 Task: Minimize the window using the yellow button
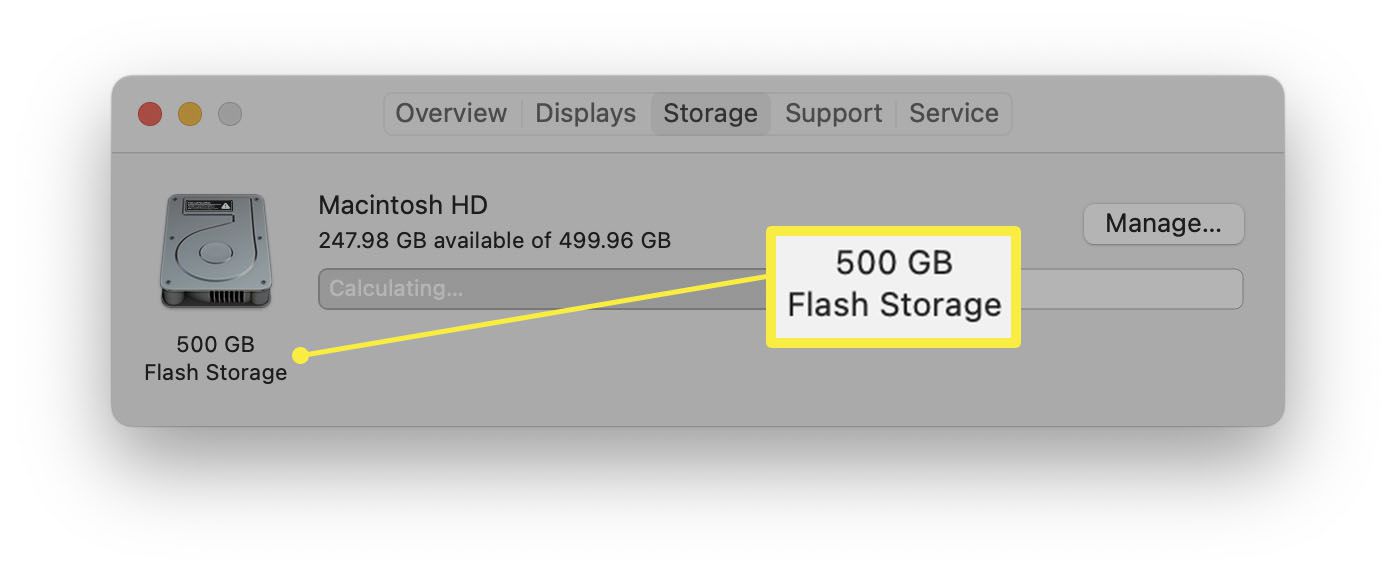point(190,114)
